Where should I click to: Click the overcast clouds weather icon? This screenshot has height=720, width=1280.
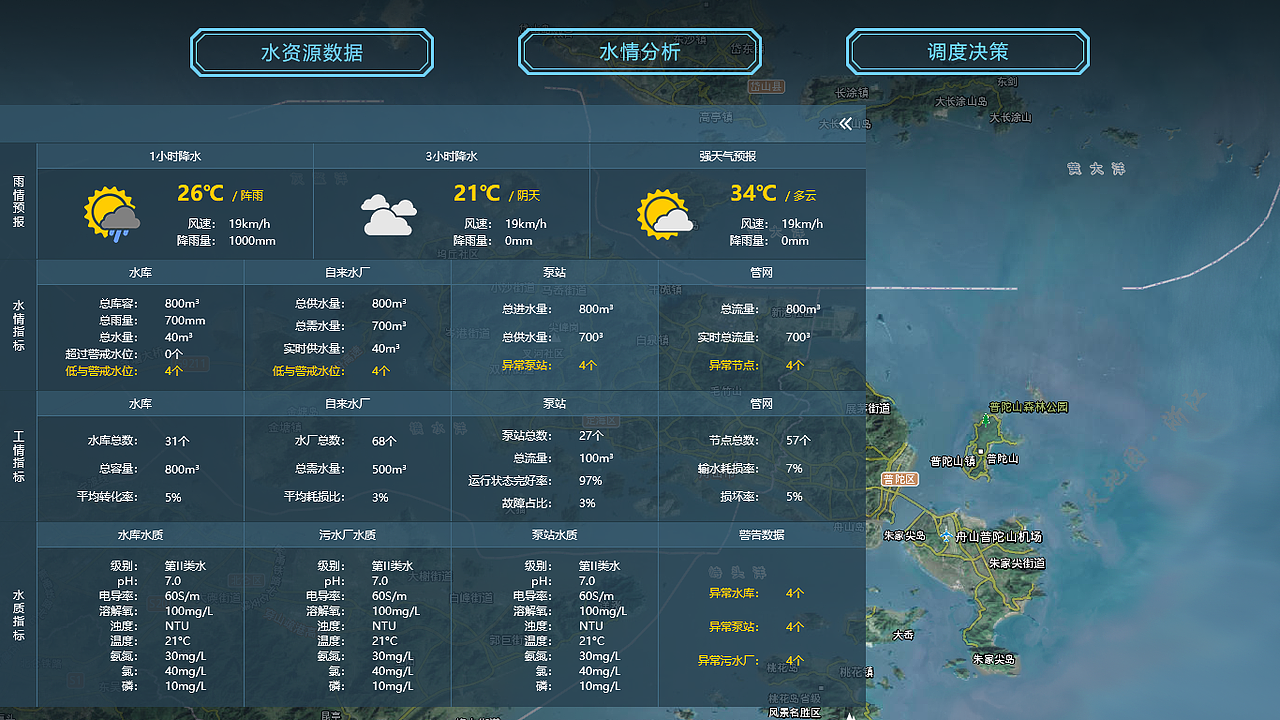tap(388, 215)
